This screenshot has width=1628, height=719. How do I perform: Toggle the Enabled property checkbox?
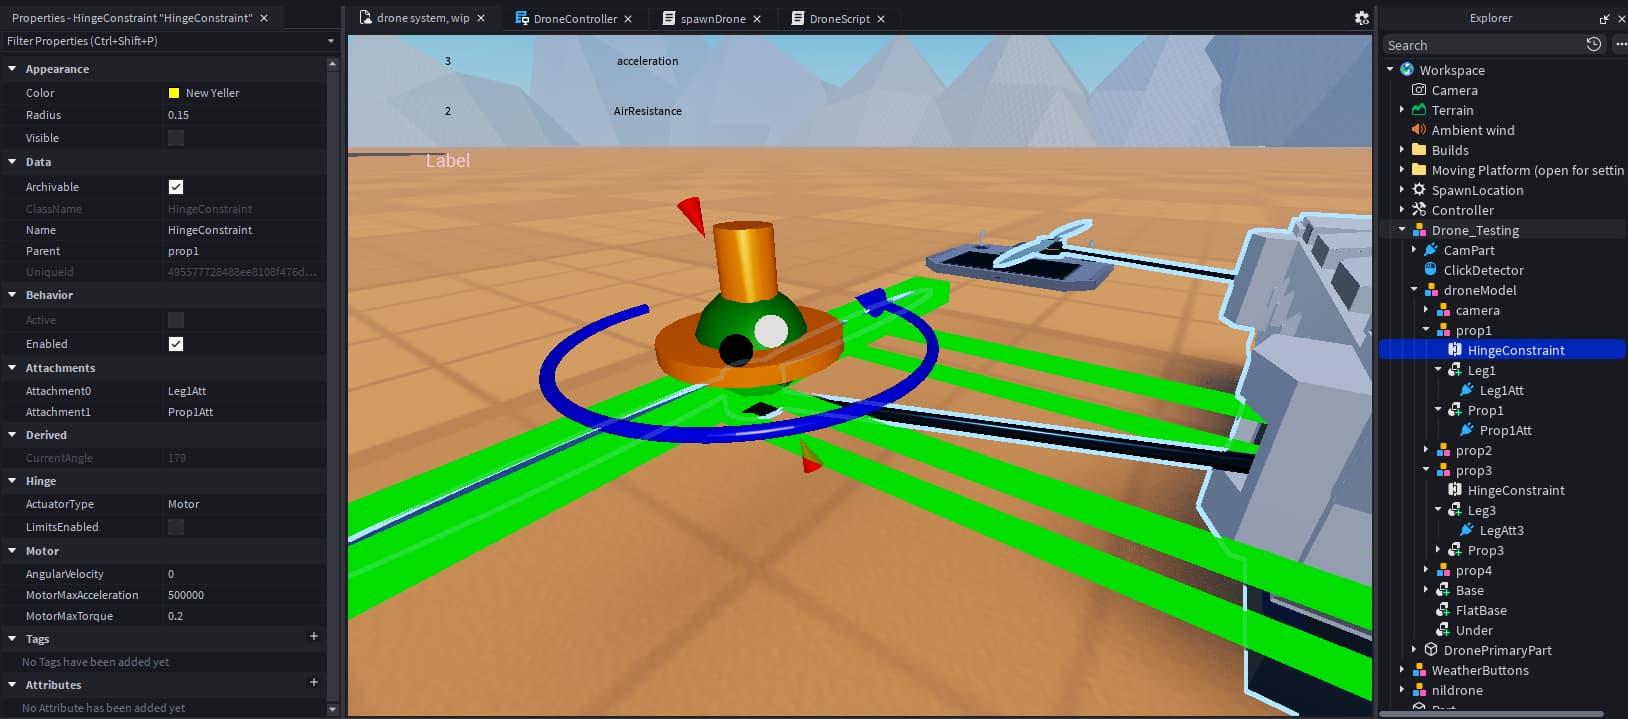click(x=176, y=344)
